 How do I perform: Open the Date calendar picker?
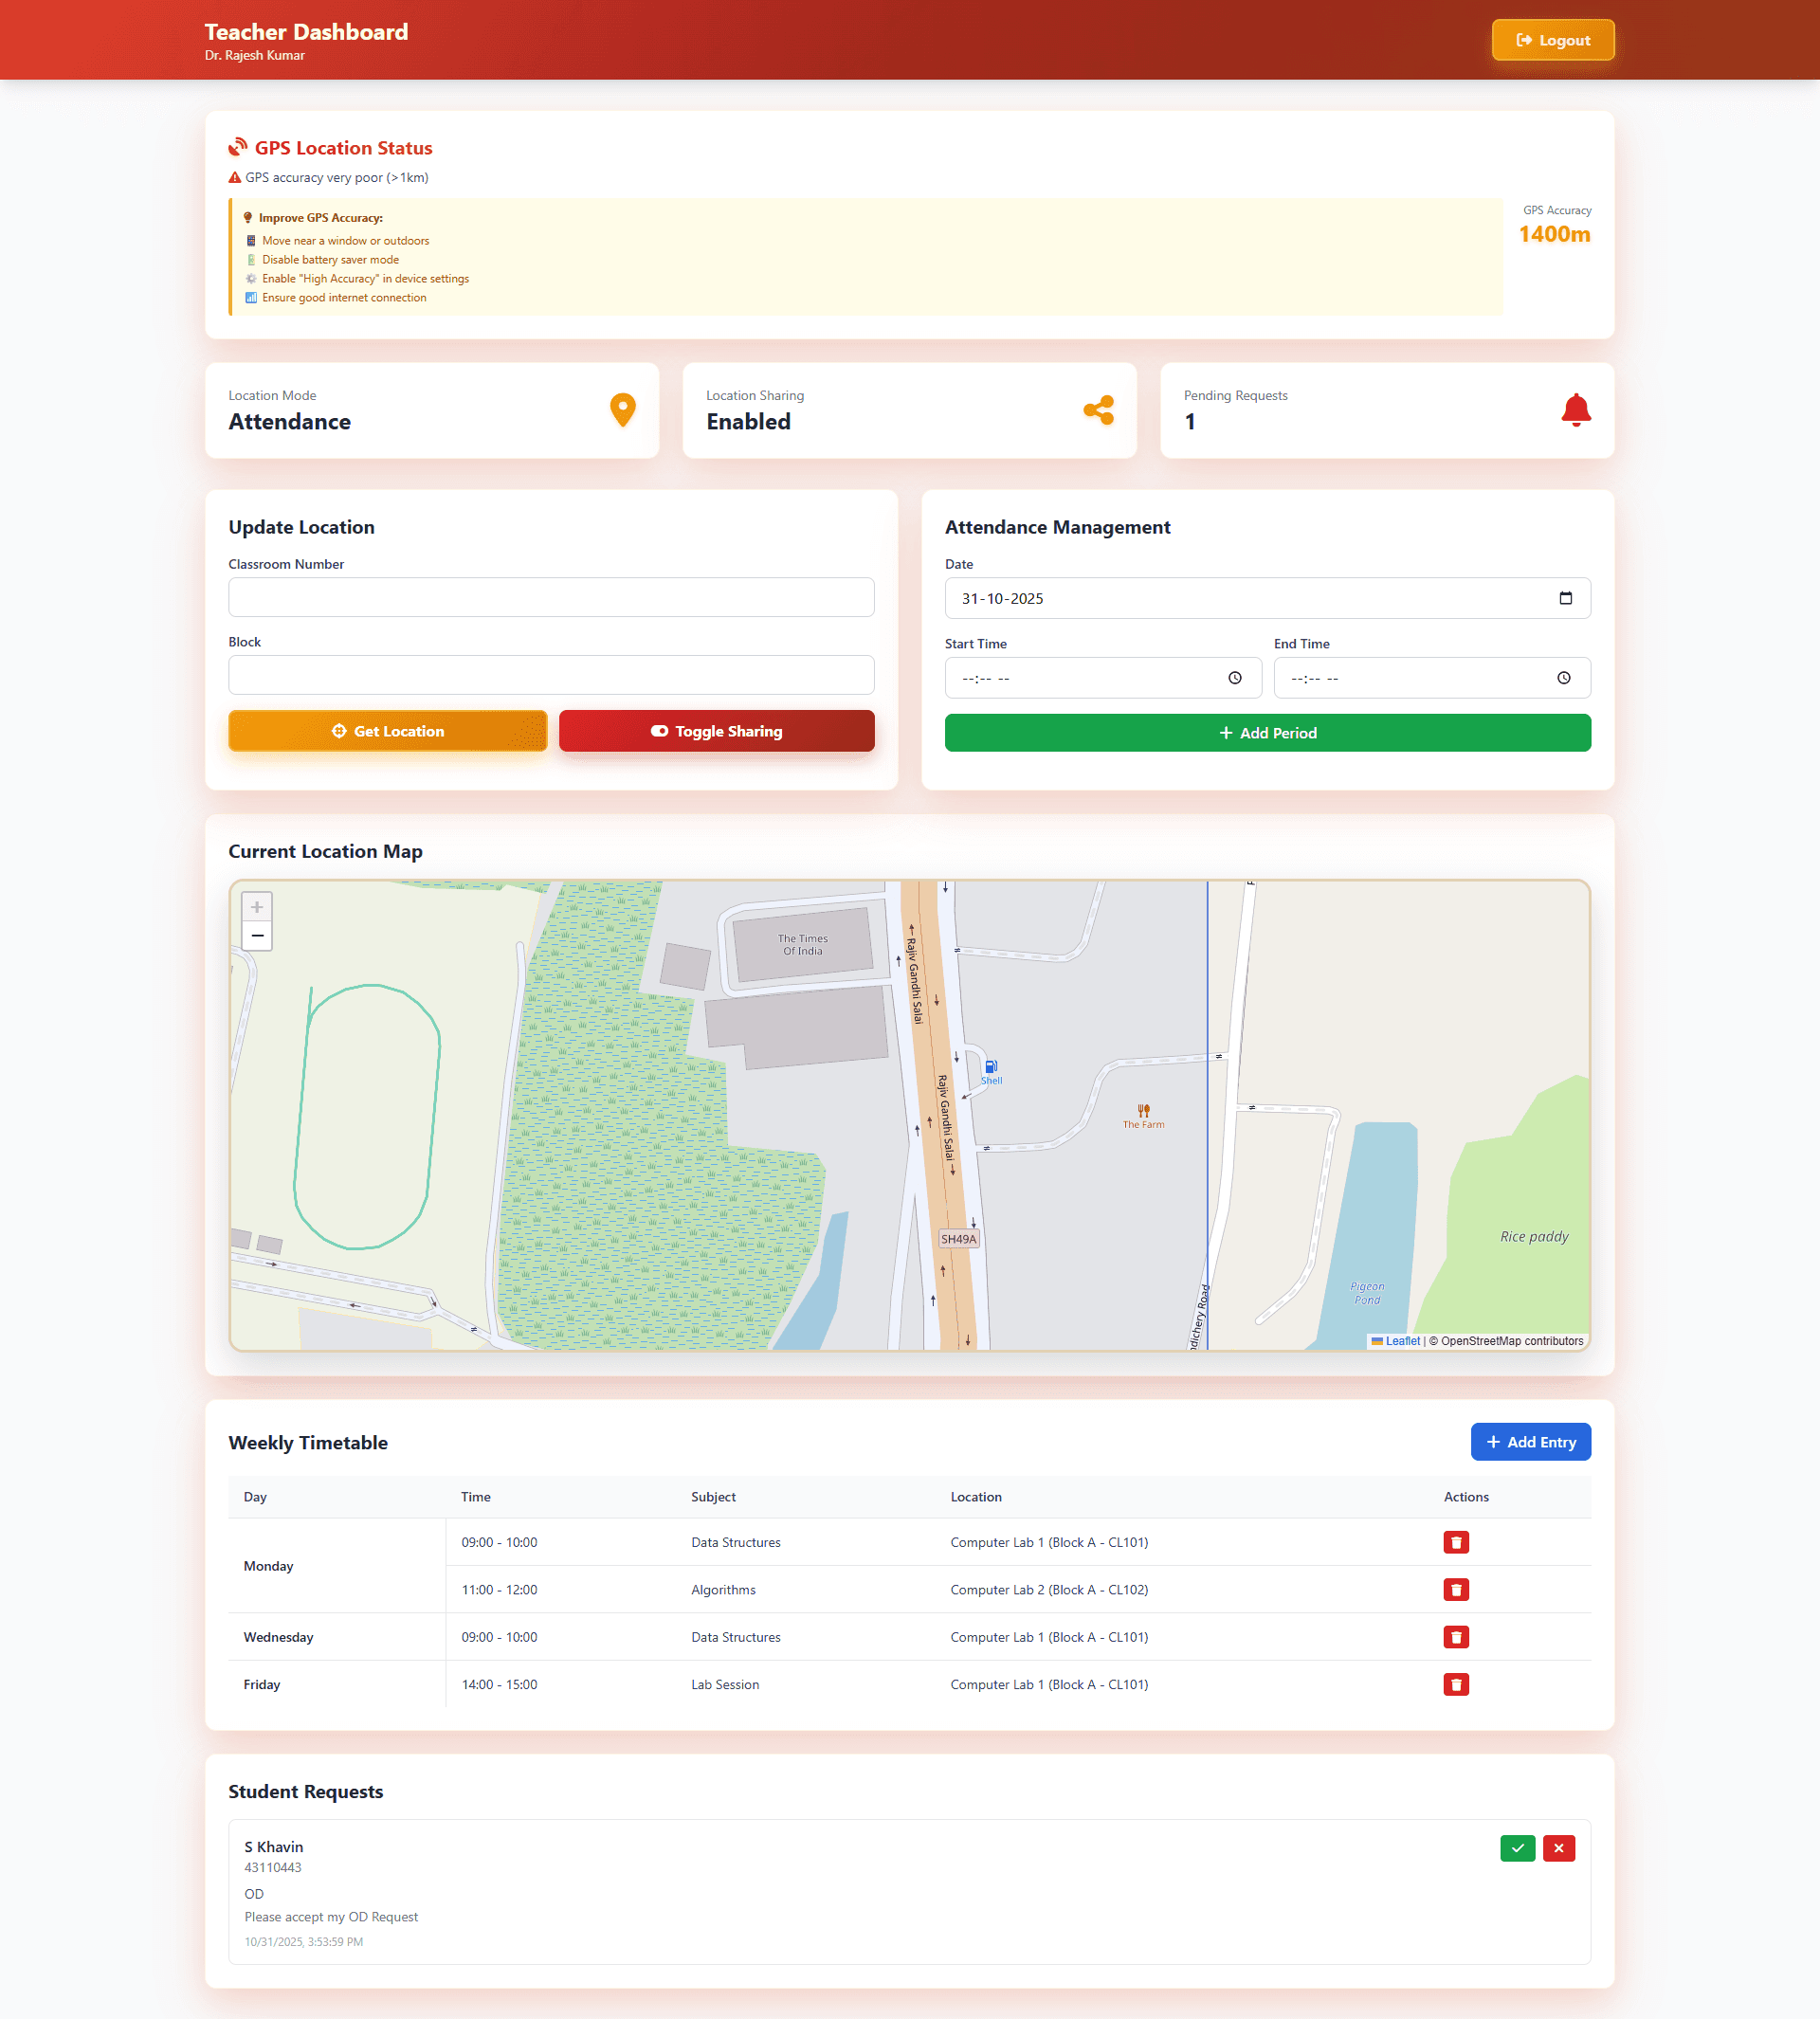click(1565, 598)
